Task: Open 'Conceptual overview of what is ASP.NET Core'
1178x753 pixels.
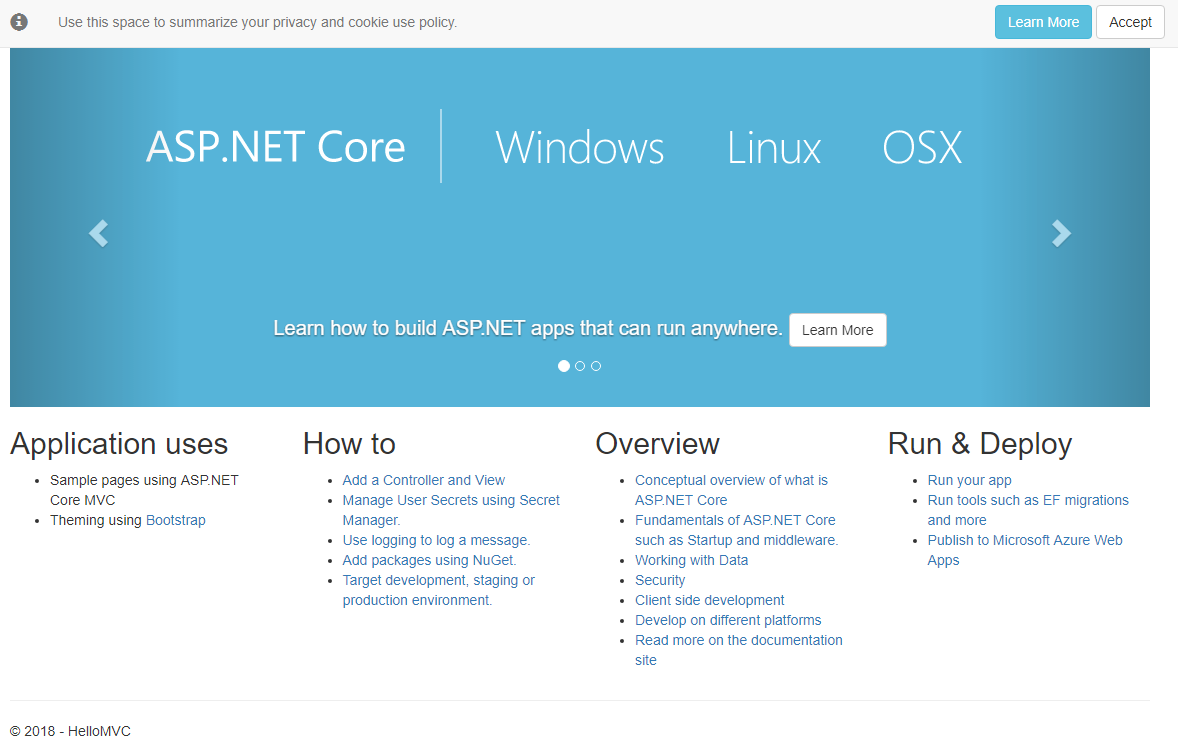Action: pos(731,490)
